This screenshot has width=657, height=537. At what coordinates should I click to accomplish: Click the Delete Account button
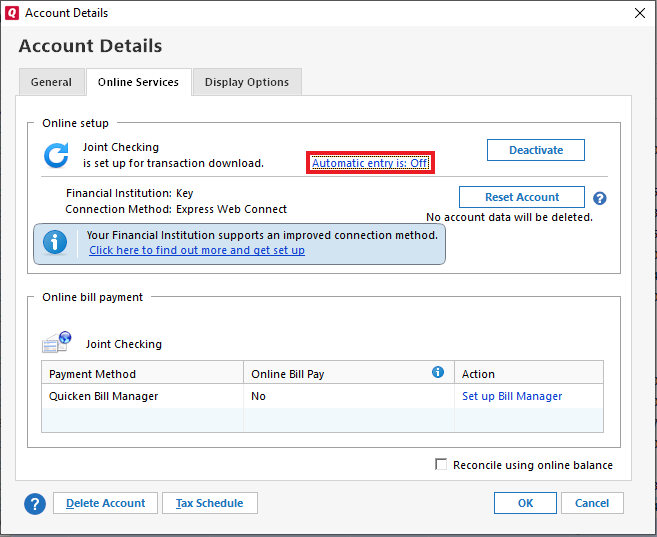pos(106,503)
